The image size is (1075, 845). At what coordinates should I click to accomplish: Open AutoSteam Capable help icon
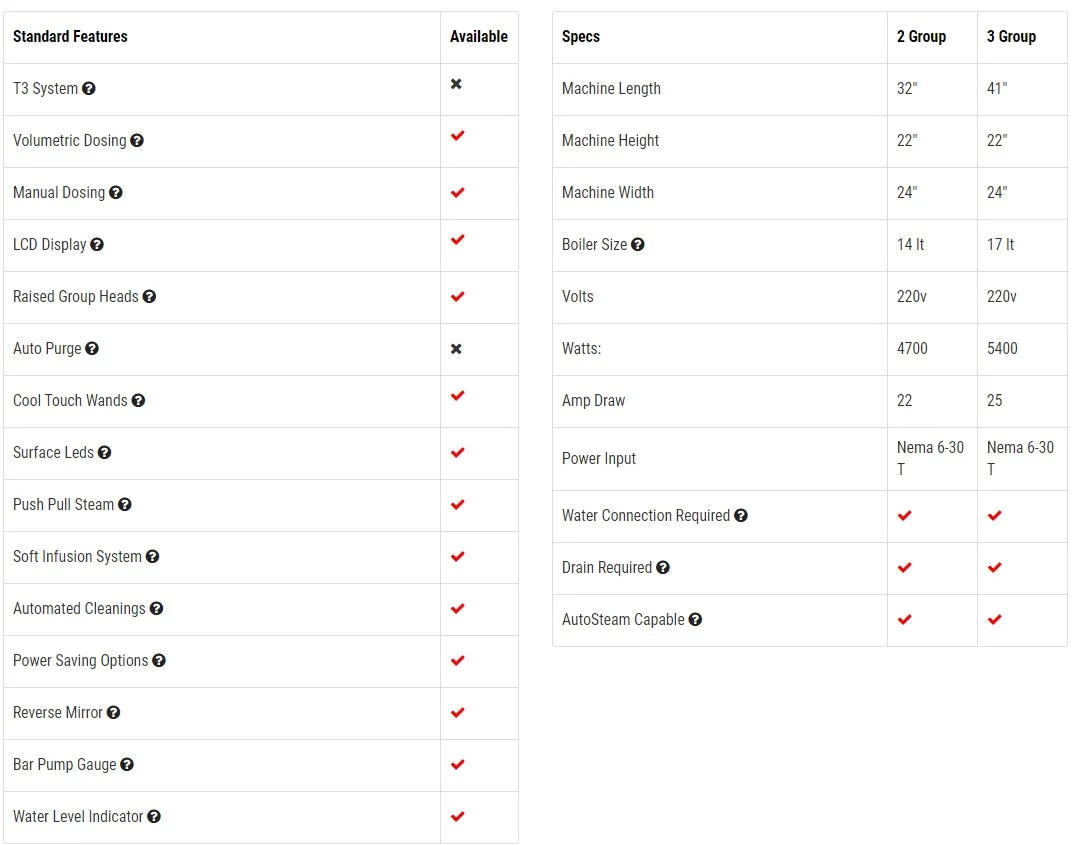(x=695, y=620)
